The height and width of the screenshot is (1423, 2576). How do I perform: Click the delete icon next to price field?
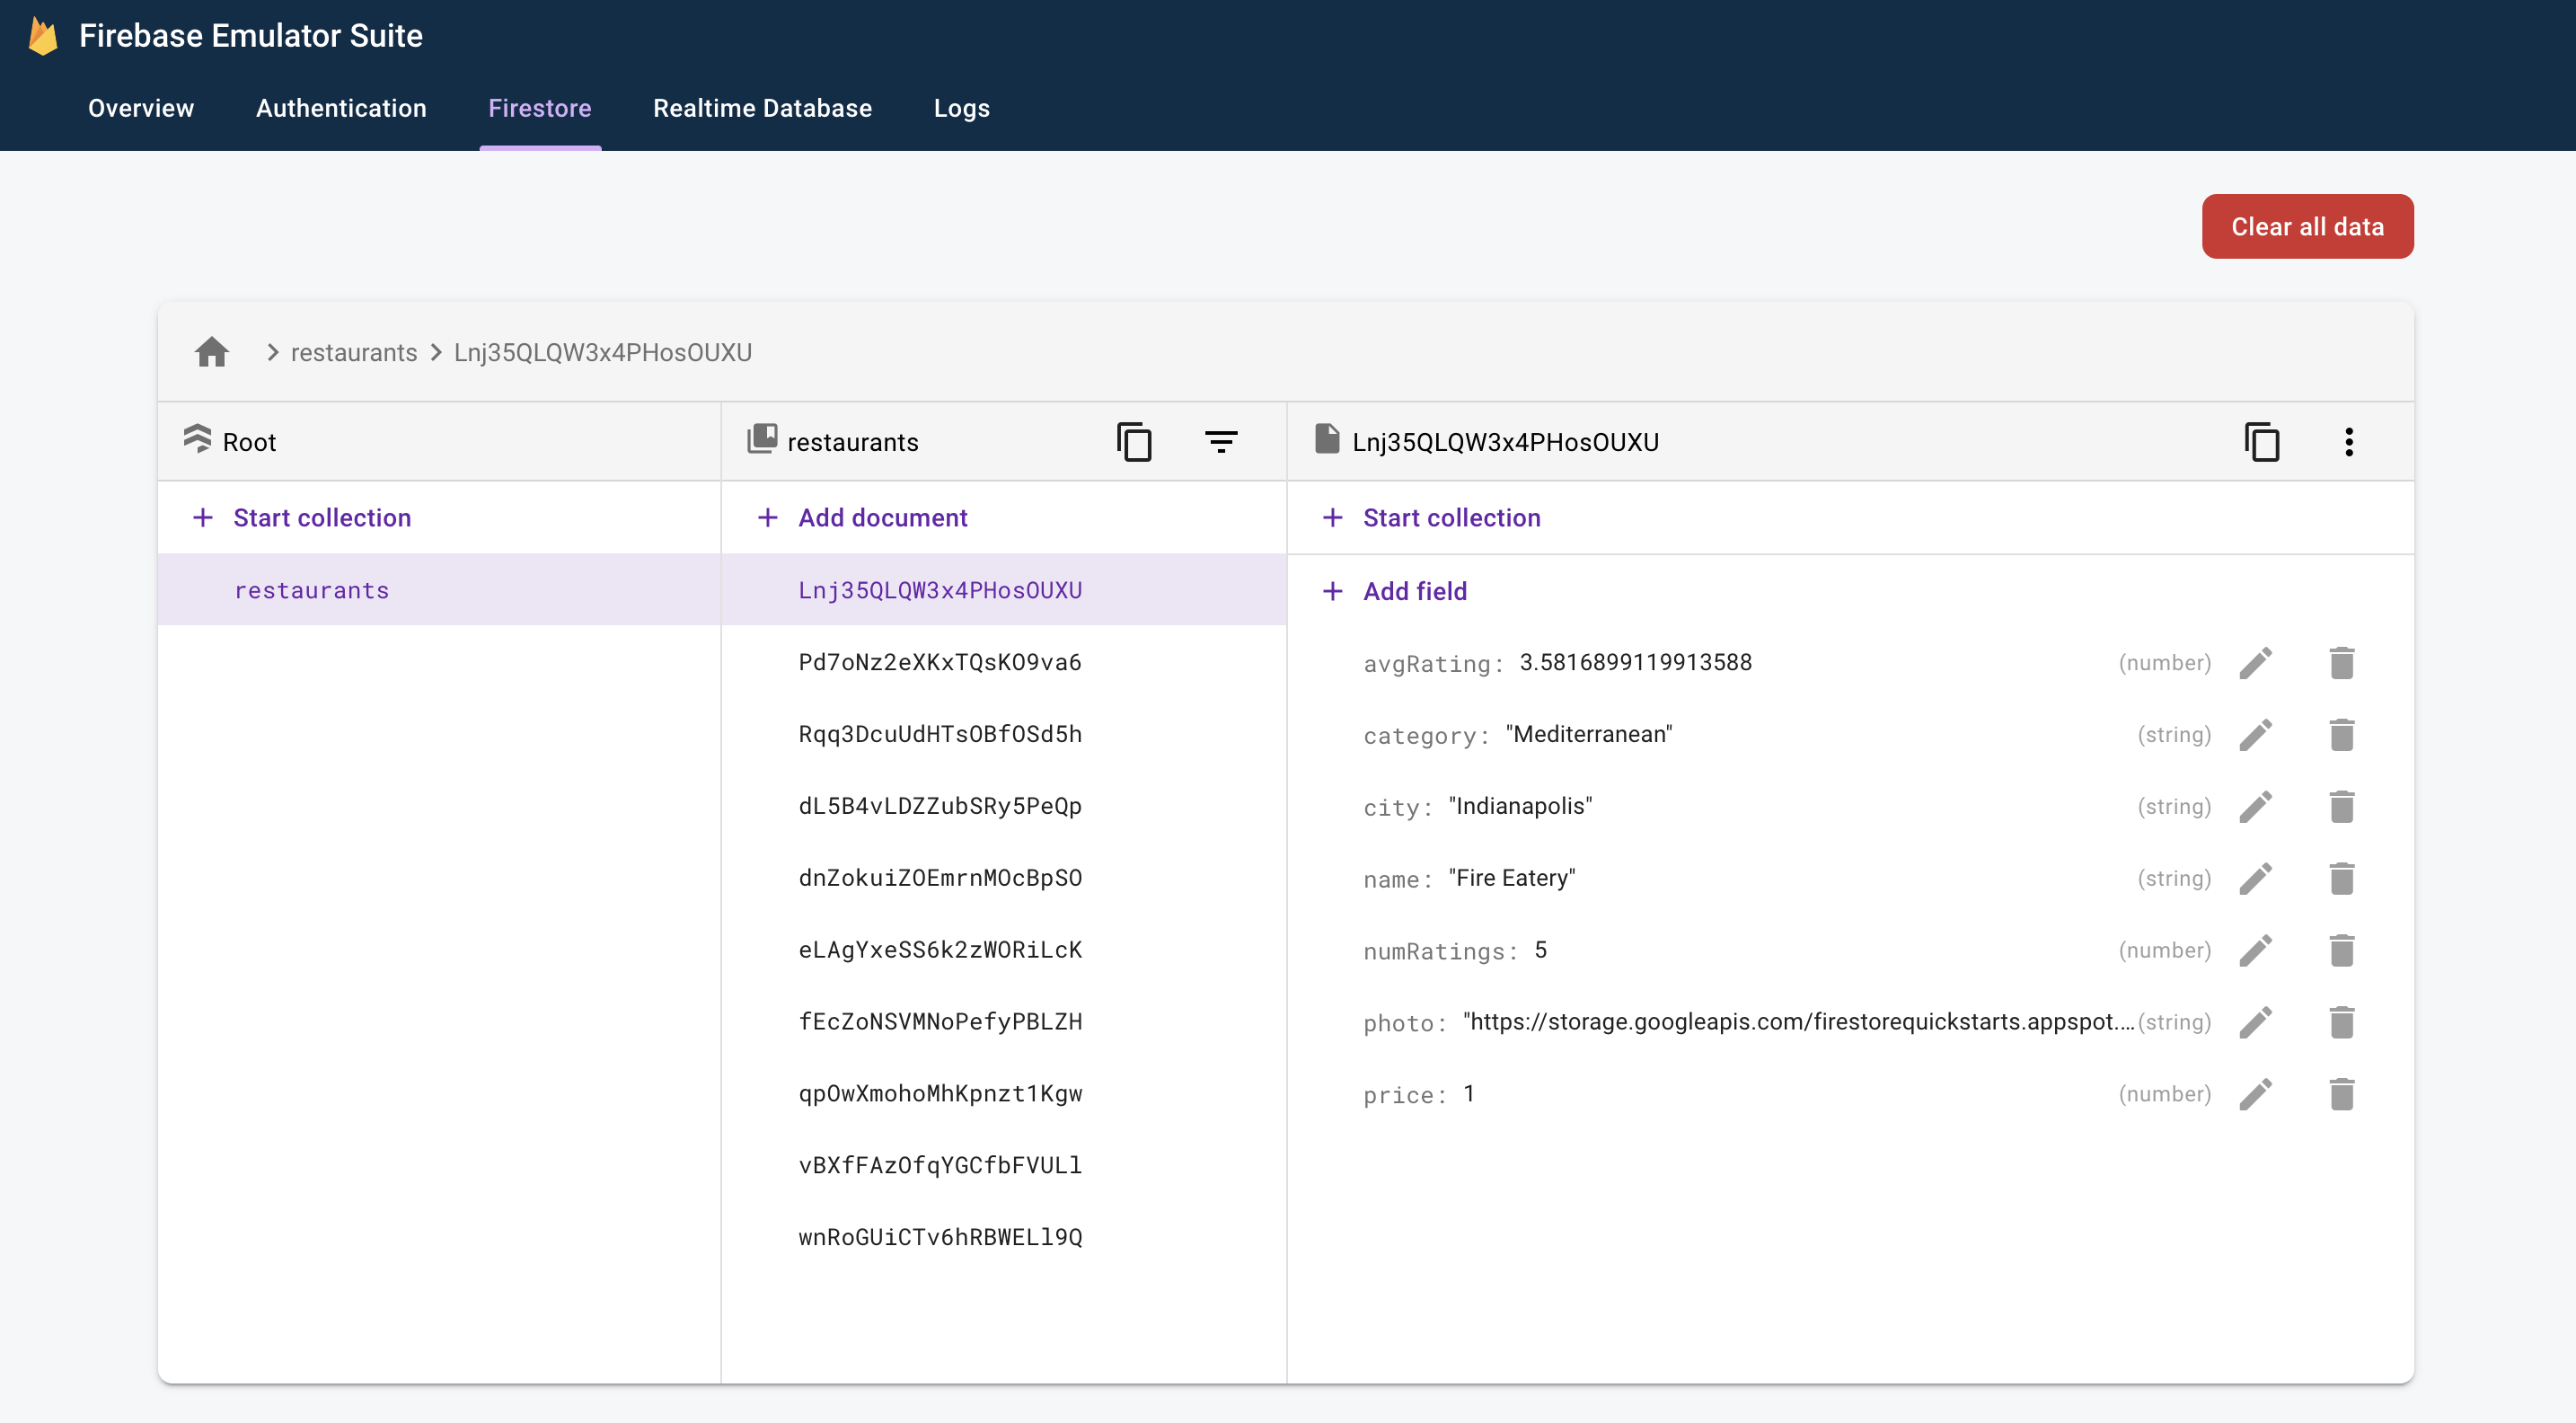2342,1093
